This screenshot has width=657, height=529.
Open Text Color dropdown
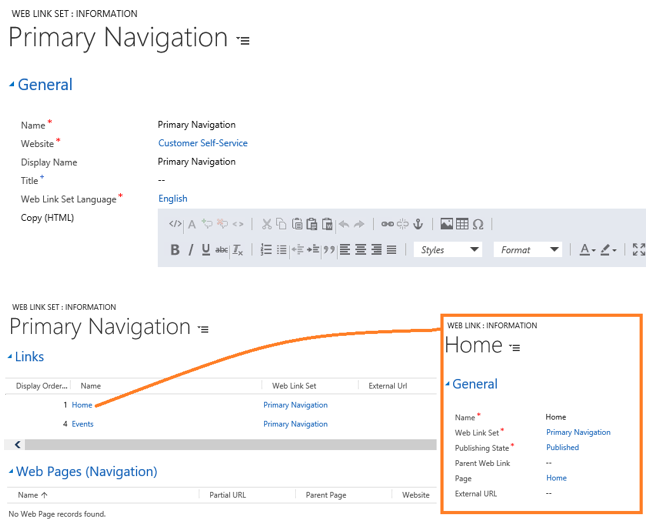[587, 250]
